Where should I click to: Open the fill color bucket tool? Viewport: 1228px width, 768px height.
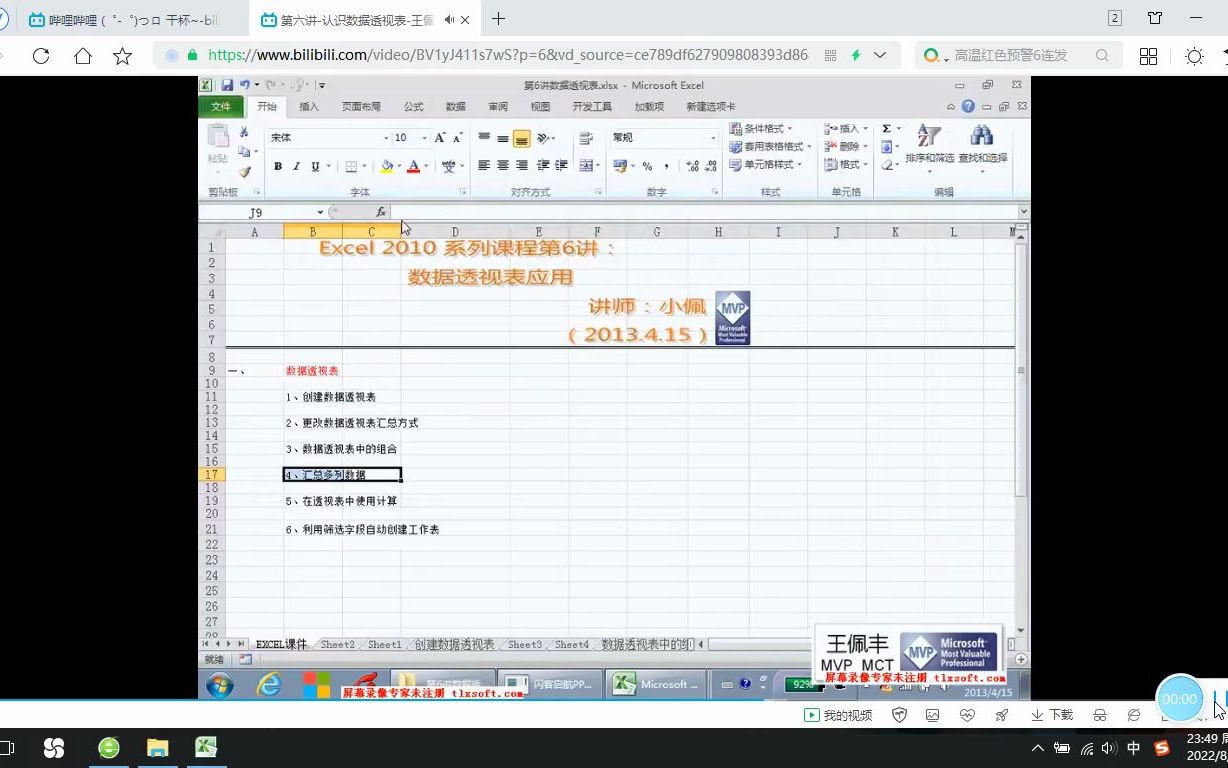[388, 164]
